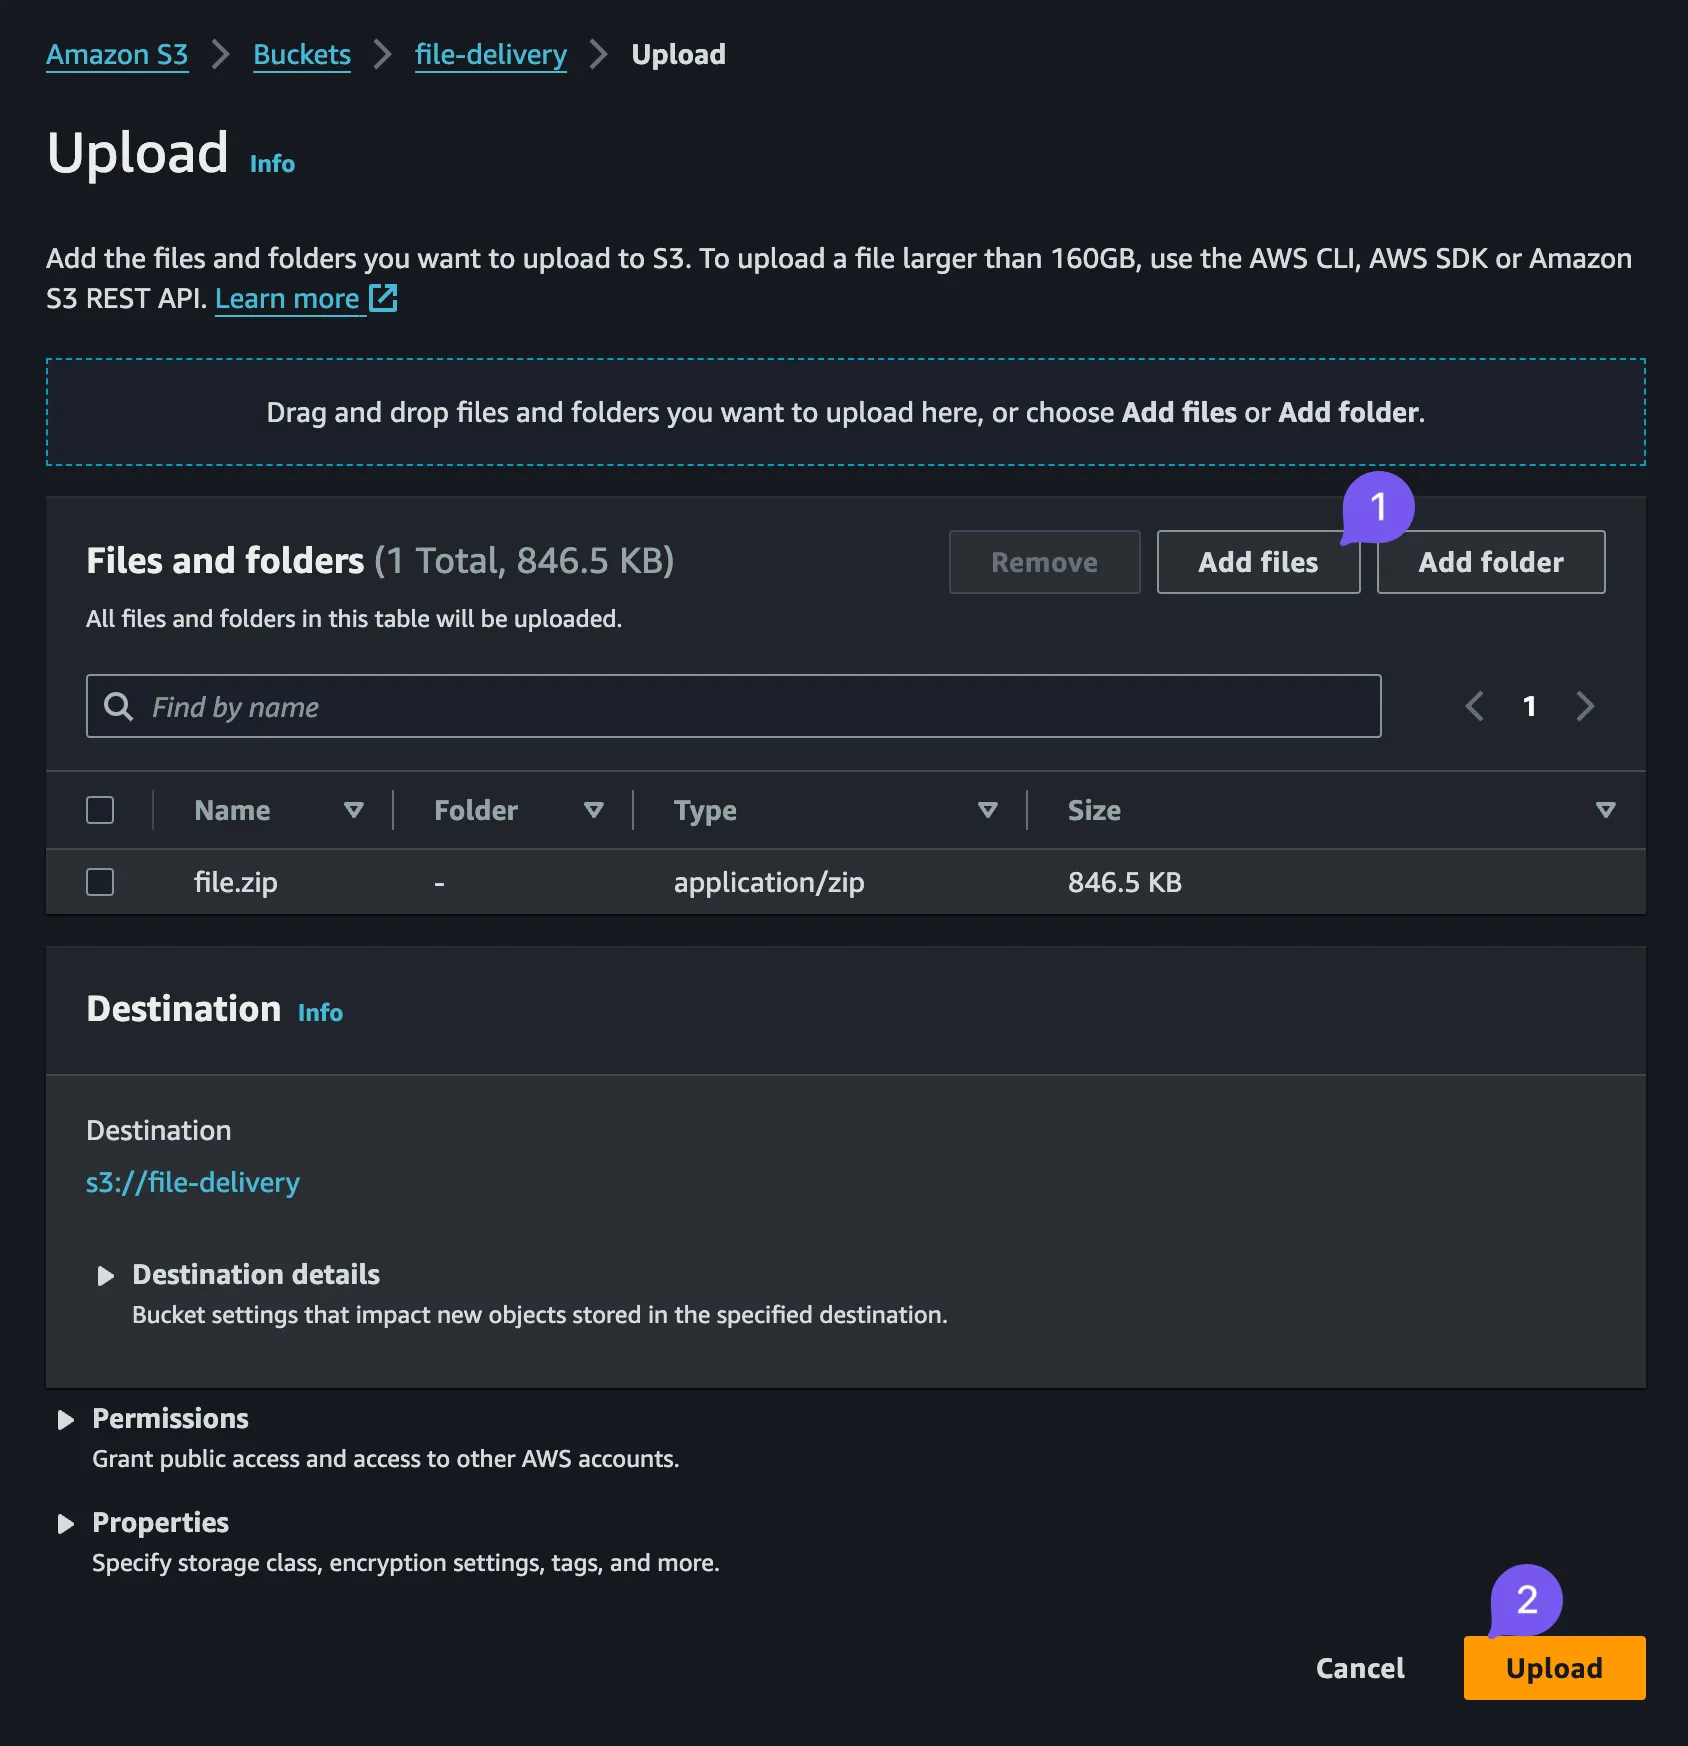Image resolution: width=1688 pixels, height=1746 pixels.
Task: Click the Type column header
Action: pos(705,810)
